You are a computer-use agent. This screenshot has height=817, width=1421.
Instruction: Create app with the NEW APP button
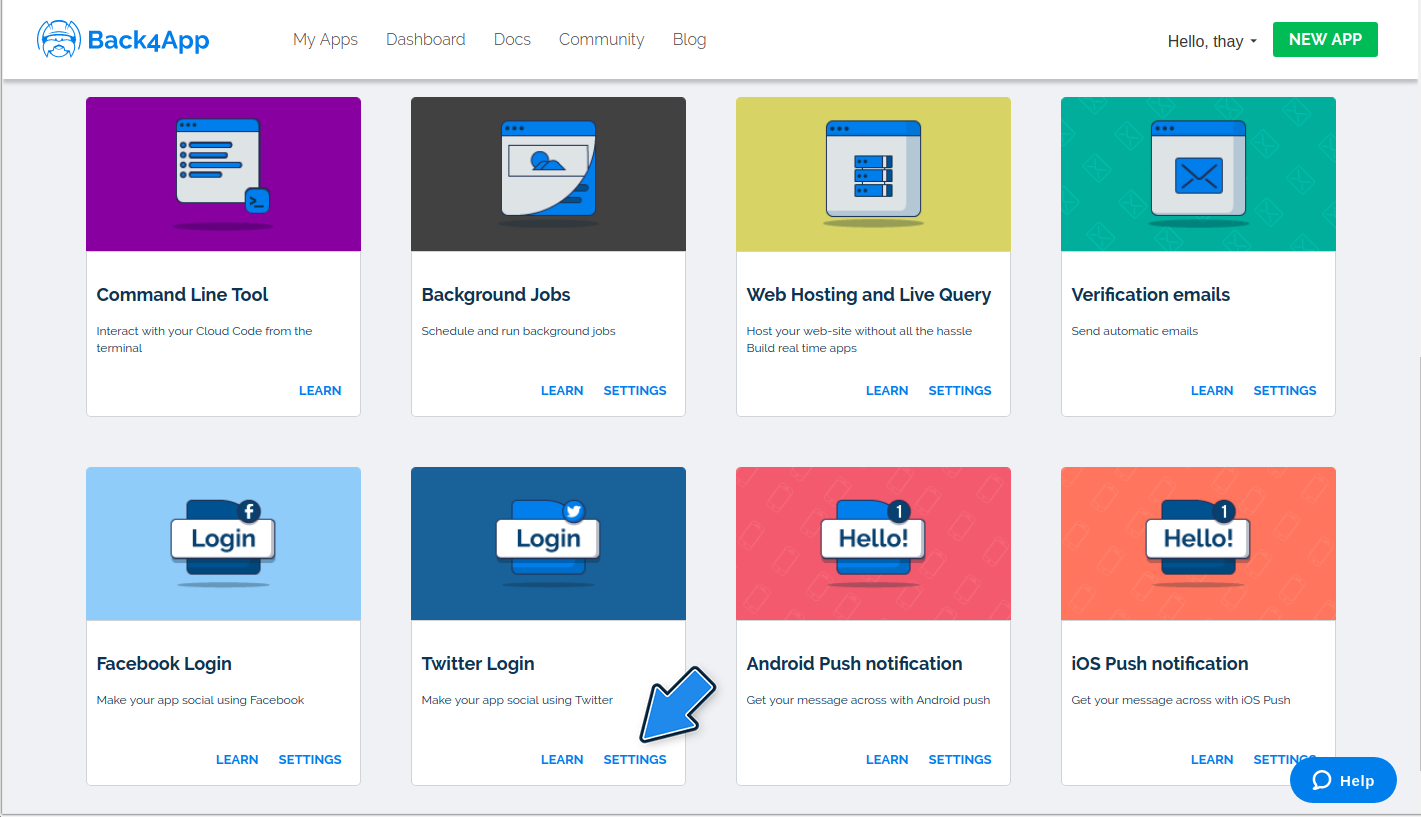coord(1325,39)
